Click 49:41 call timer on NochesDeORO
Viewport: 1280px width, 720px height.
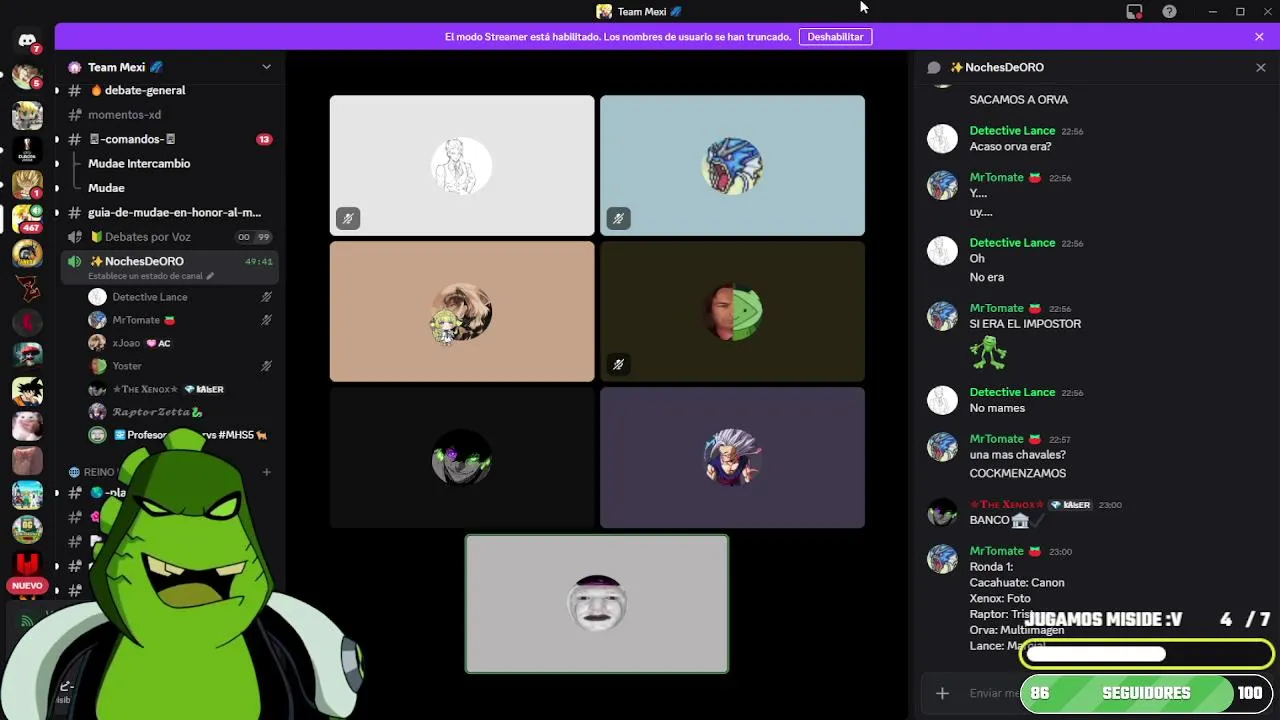click(x=259, y=262)
